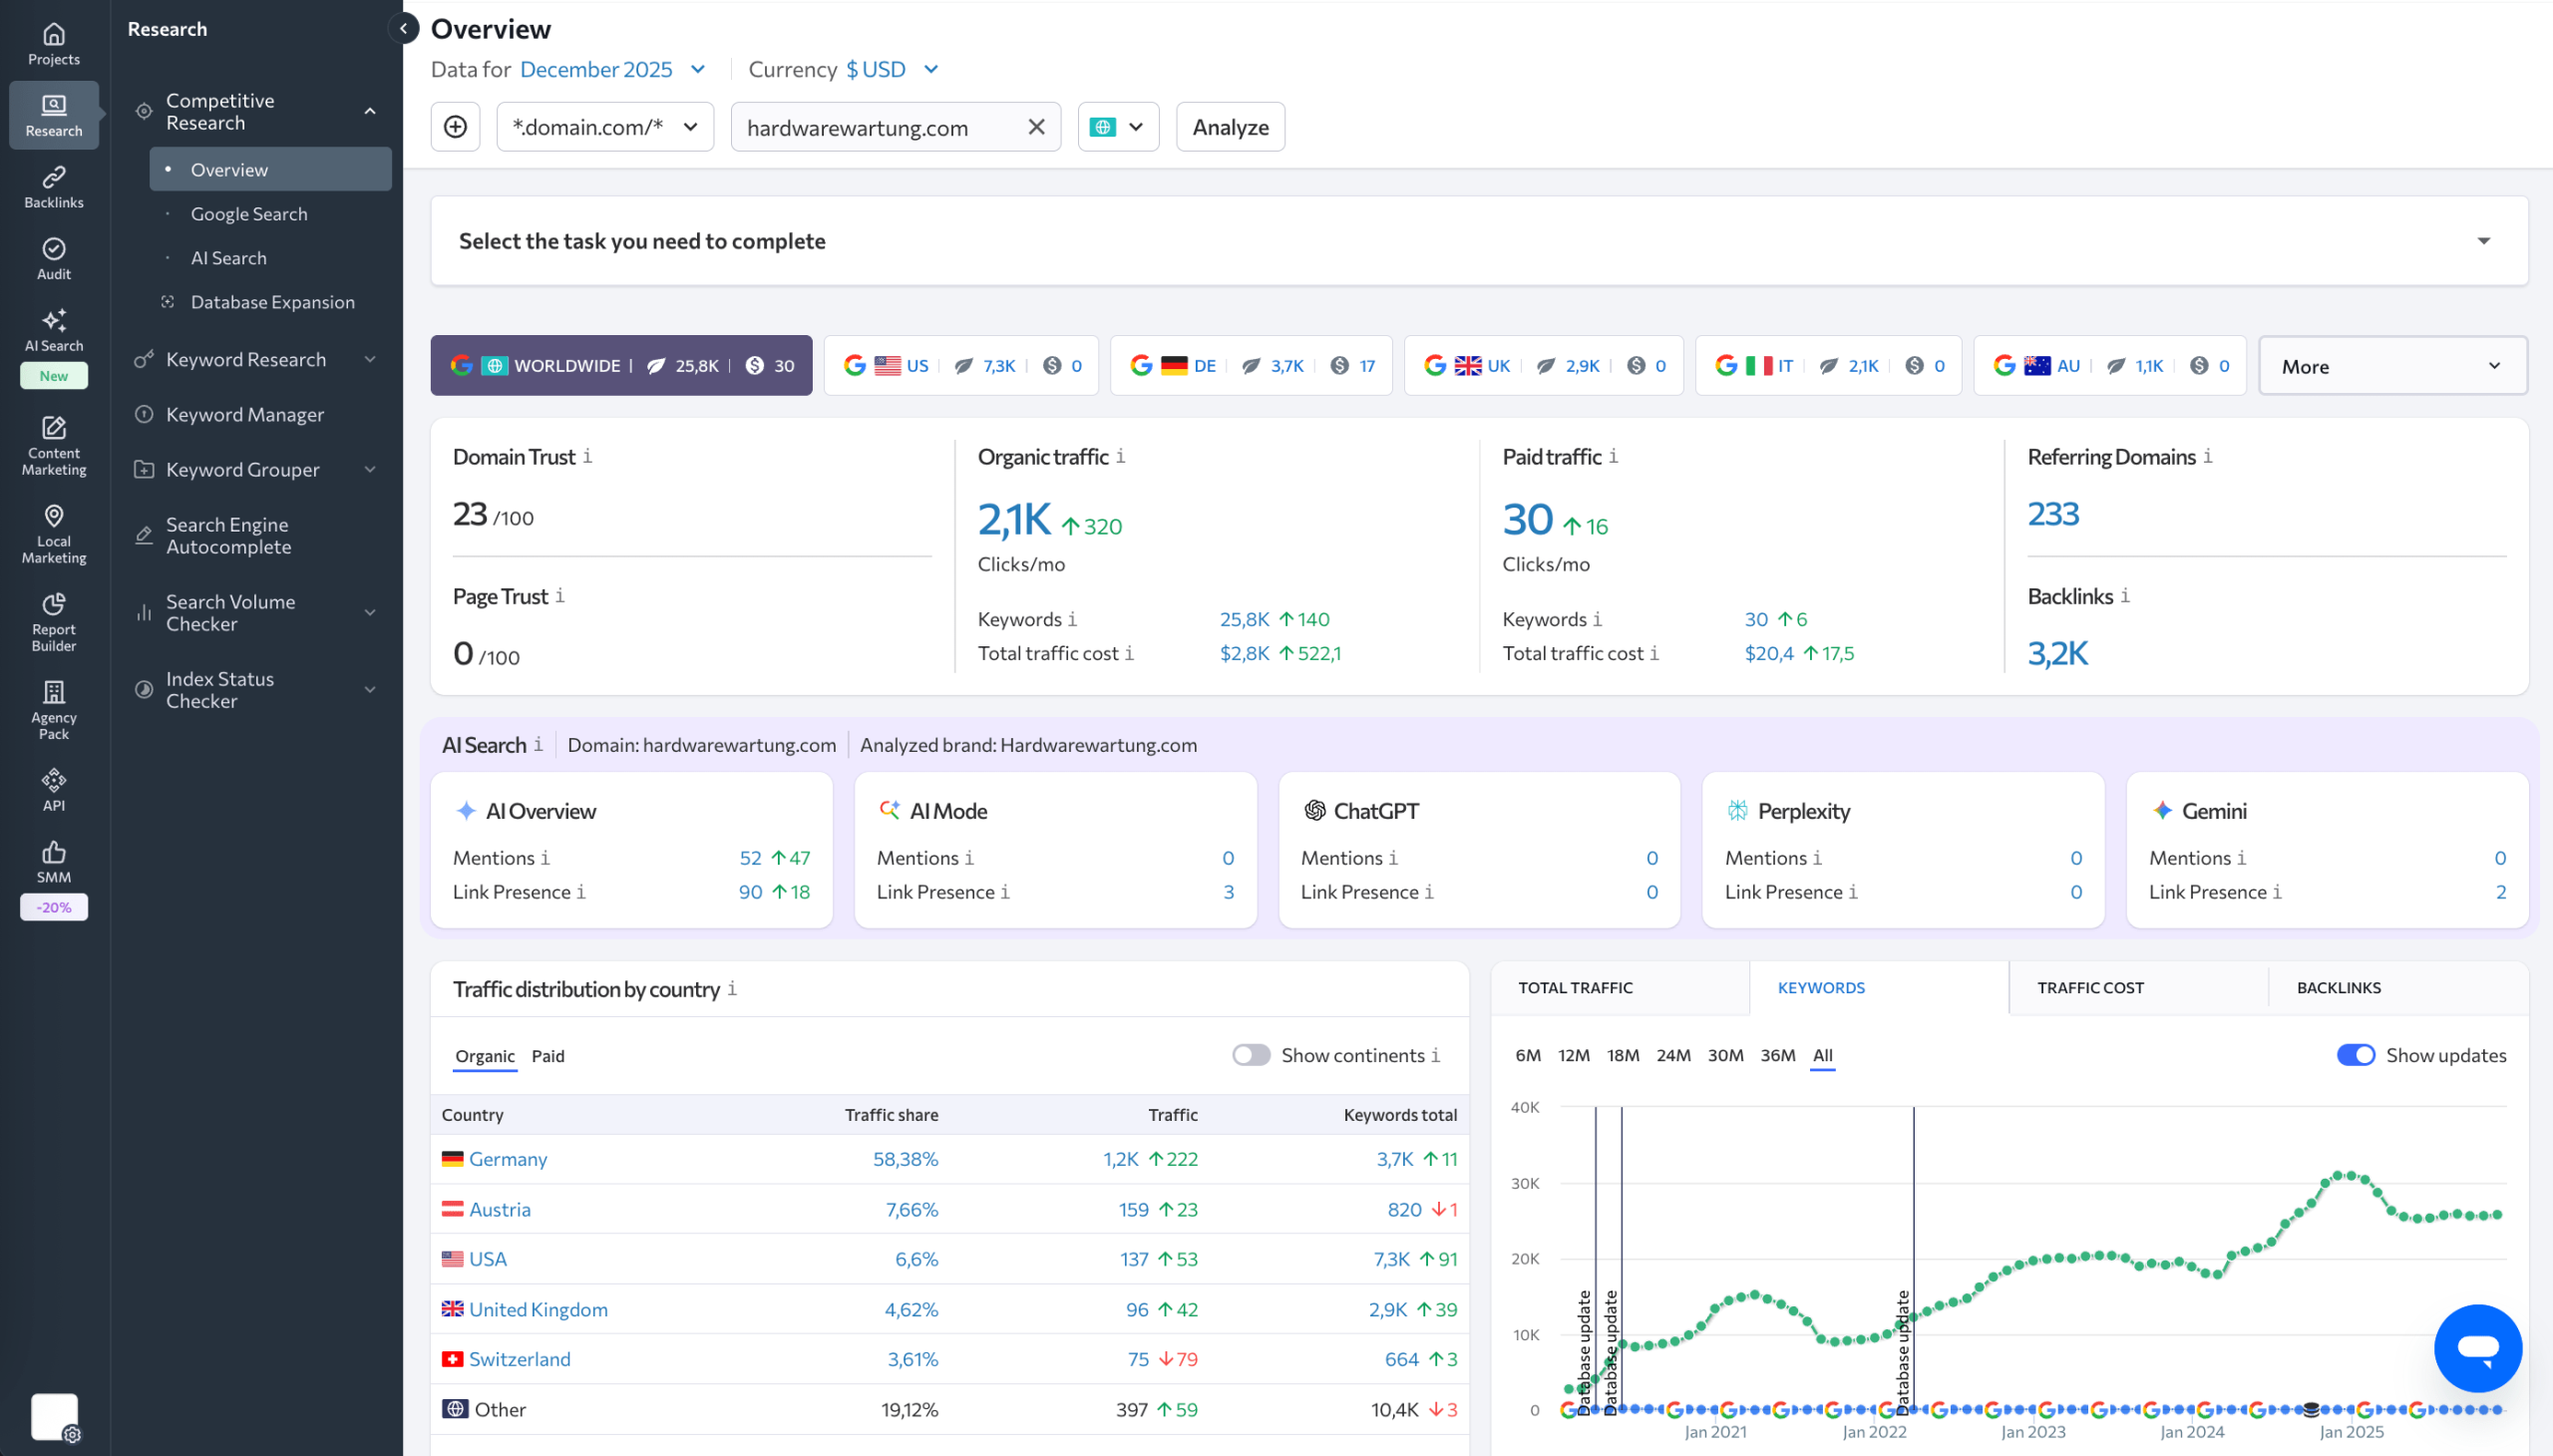Switch traffic distribution to Paid

(x=548, y=1056)
